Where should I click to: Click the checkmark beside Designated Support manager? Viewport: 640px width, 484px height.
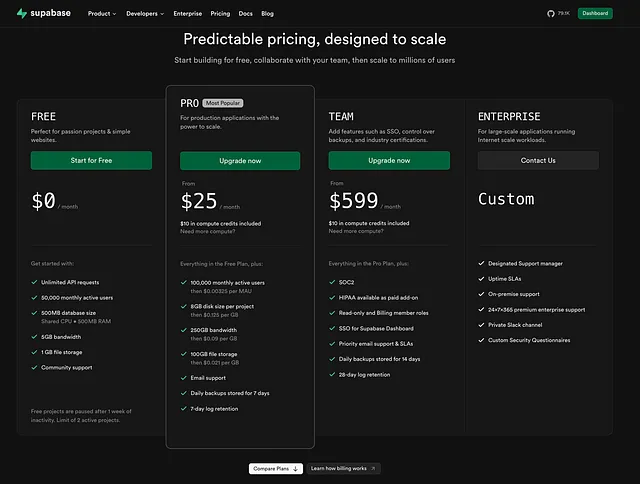(x=482, y=264)
